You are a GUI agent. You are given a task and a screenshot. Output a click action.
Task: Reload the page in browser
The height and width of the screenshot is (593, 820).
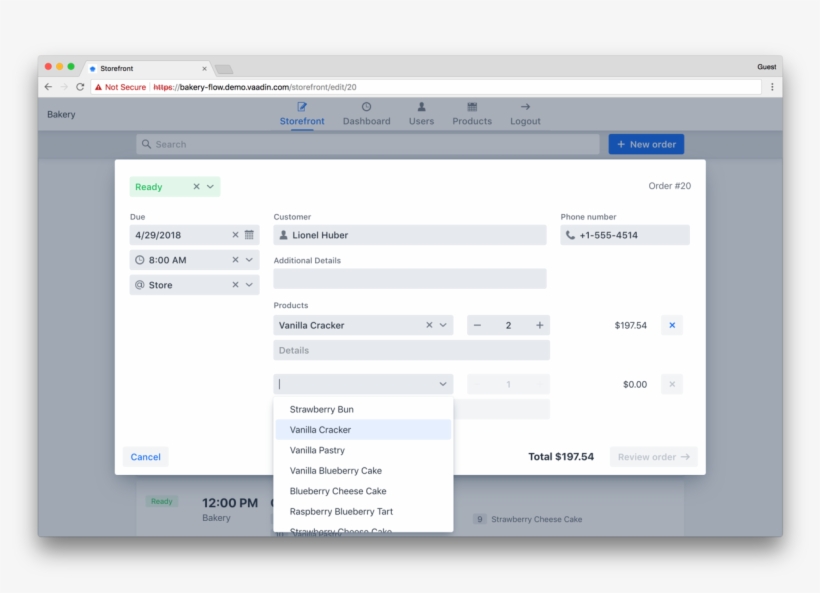tap(80, 87)
